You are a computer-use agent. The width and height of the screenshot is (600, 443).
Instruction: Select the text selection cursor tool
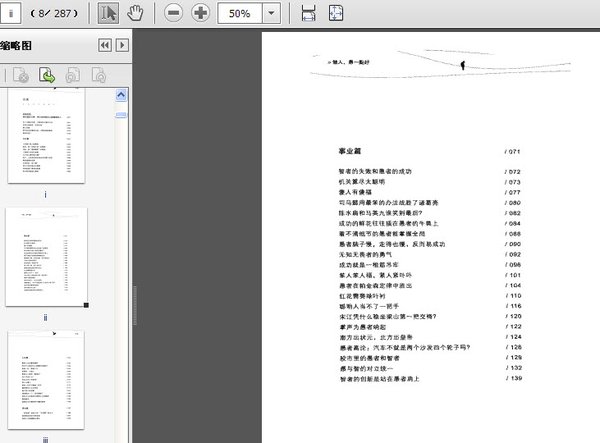click(108, 13)
